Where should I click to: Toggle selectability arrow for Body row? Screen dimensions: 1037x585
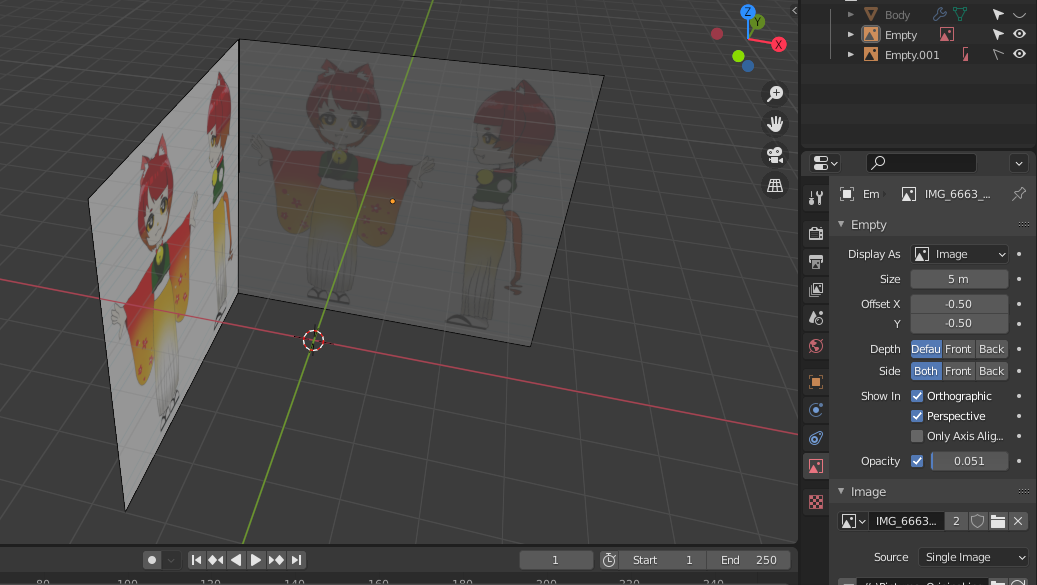[998, 15]
